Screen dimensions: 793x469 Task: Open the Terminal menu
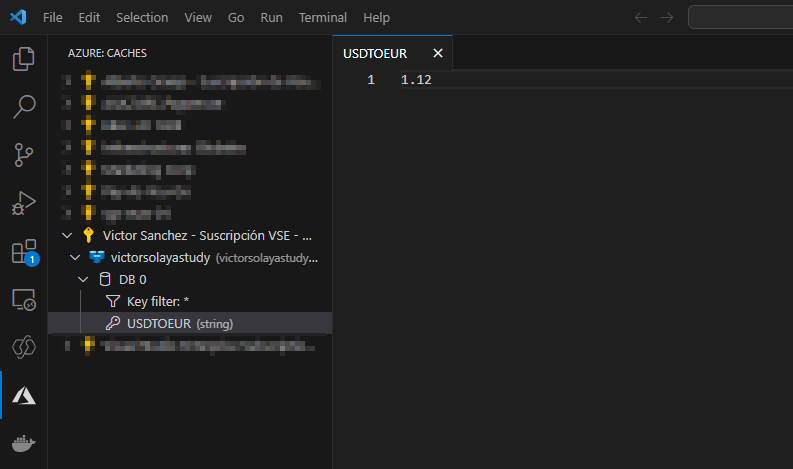click(323, 18)
